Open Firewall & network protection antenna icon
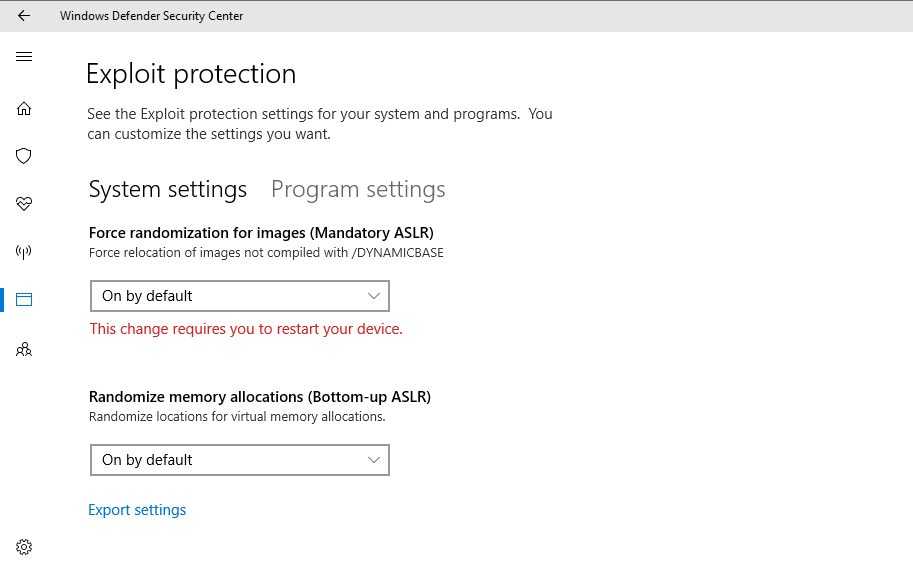Image resolution: width=913 pixels, height=575 pixels. 24,251
